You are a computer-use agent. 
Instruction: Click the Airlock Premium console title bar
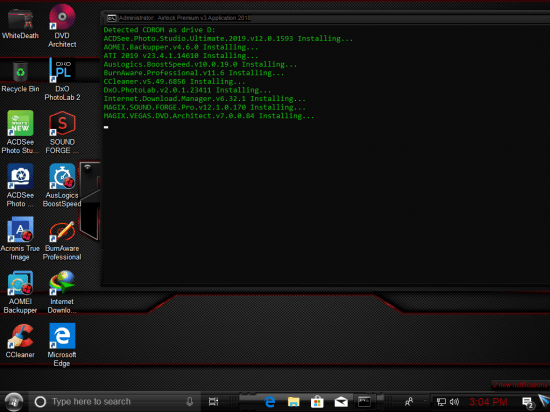326,18
